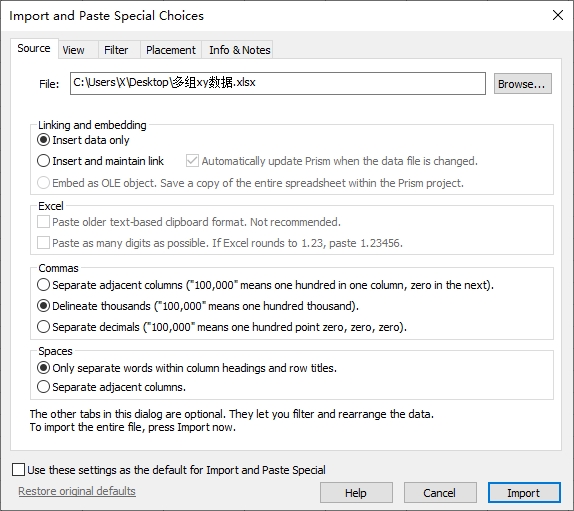Click the Browse button
The width and height of the screenshot is (574, 511).
(522, 84)
